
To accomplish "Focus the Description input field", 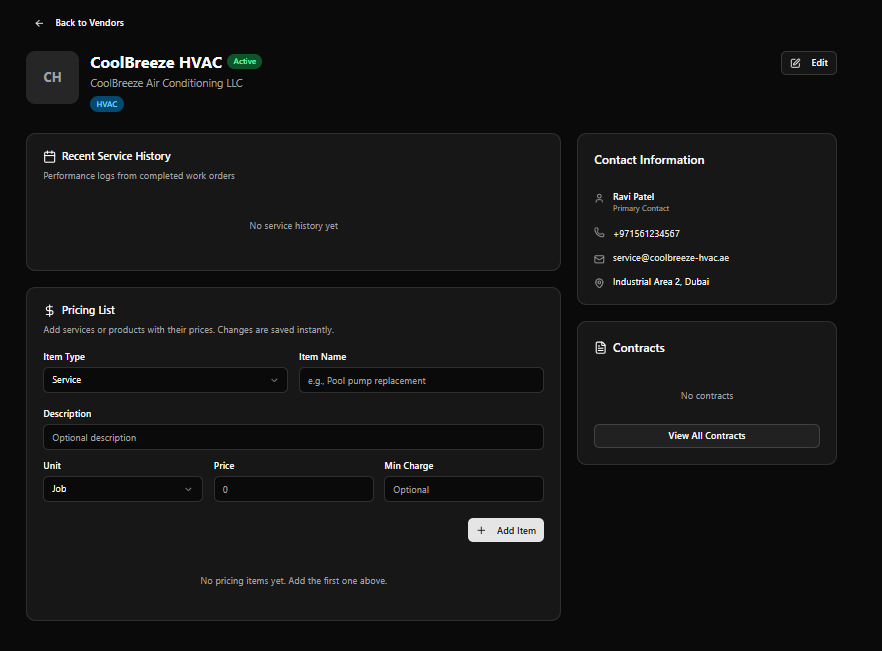I will click(294, 437).
